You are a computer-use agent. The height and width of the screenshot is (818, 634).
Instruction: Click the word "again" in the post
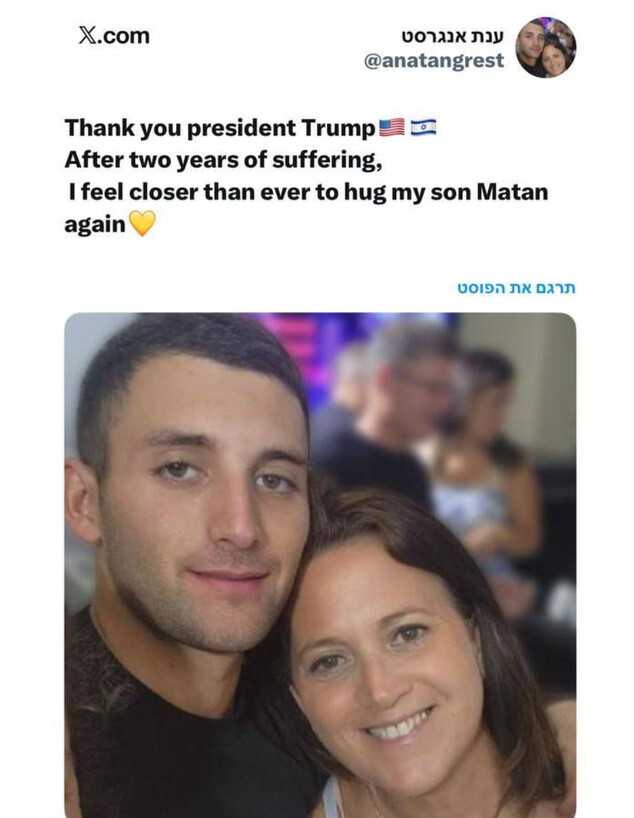tap(95, 224)
